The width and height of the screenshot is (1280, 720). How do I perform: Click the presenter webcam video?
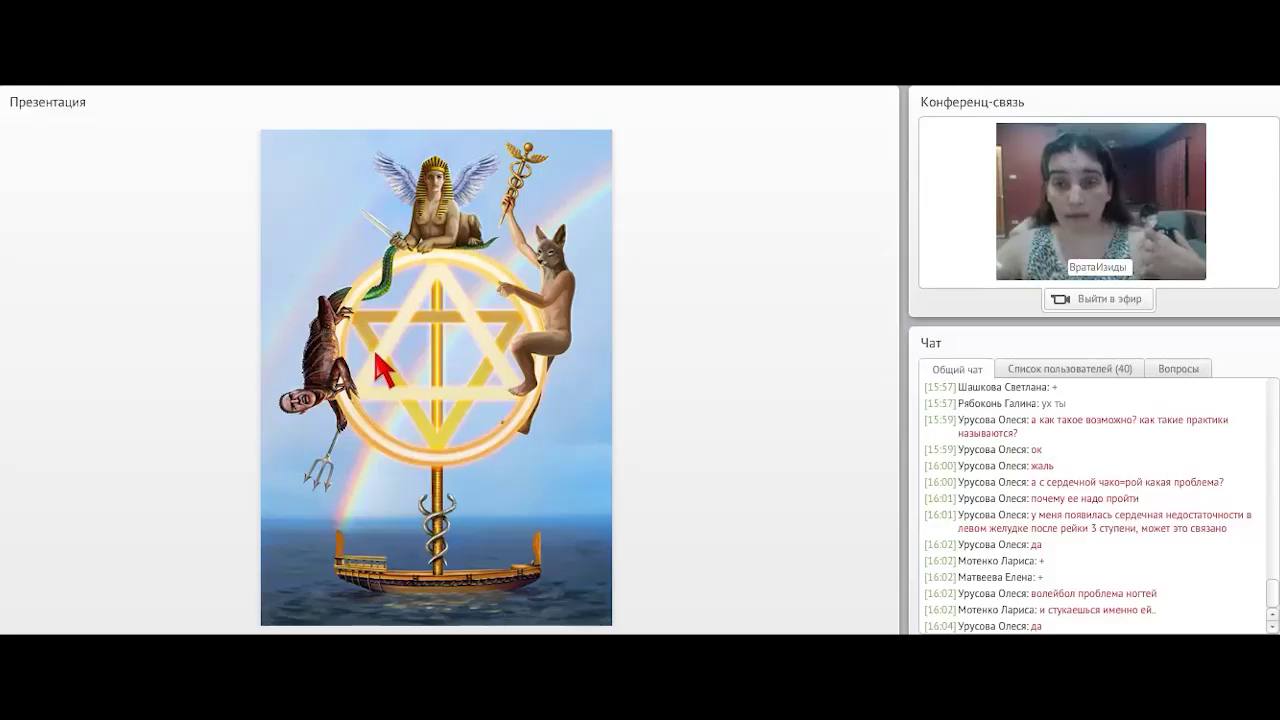1101,201
